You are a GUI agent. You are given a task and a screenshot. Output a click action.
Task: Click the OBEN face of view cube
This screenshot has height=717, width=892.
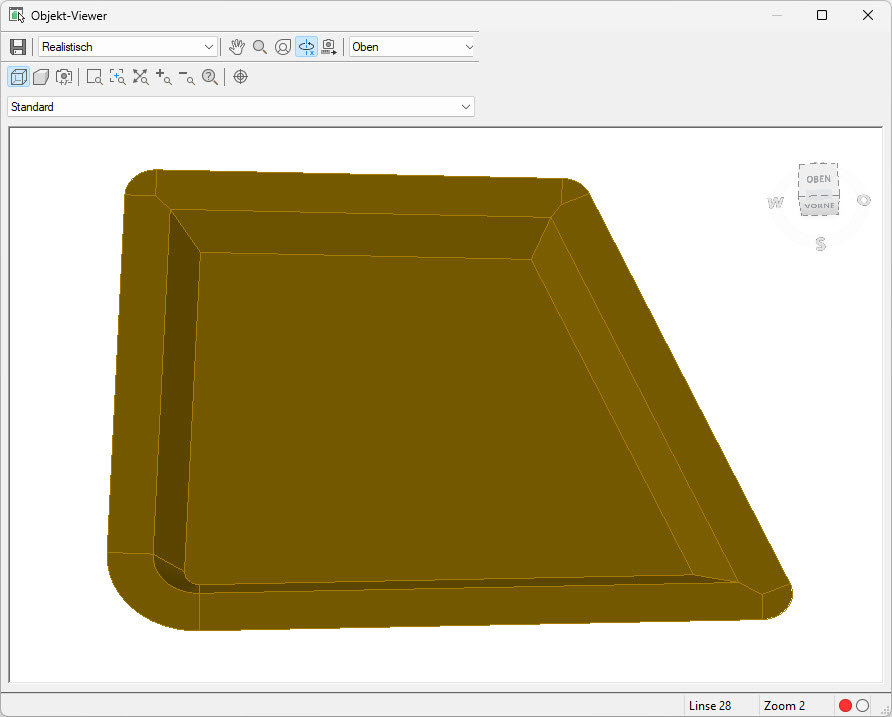point(818,179)
